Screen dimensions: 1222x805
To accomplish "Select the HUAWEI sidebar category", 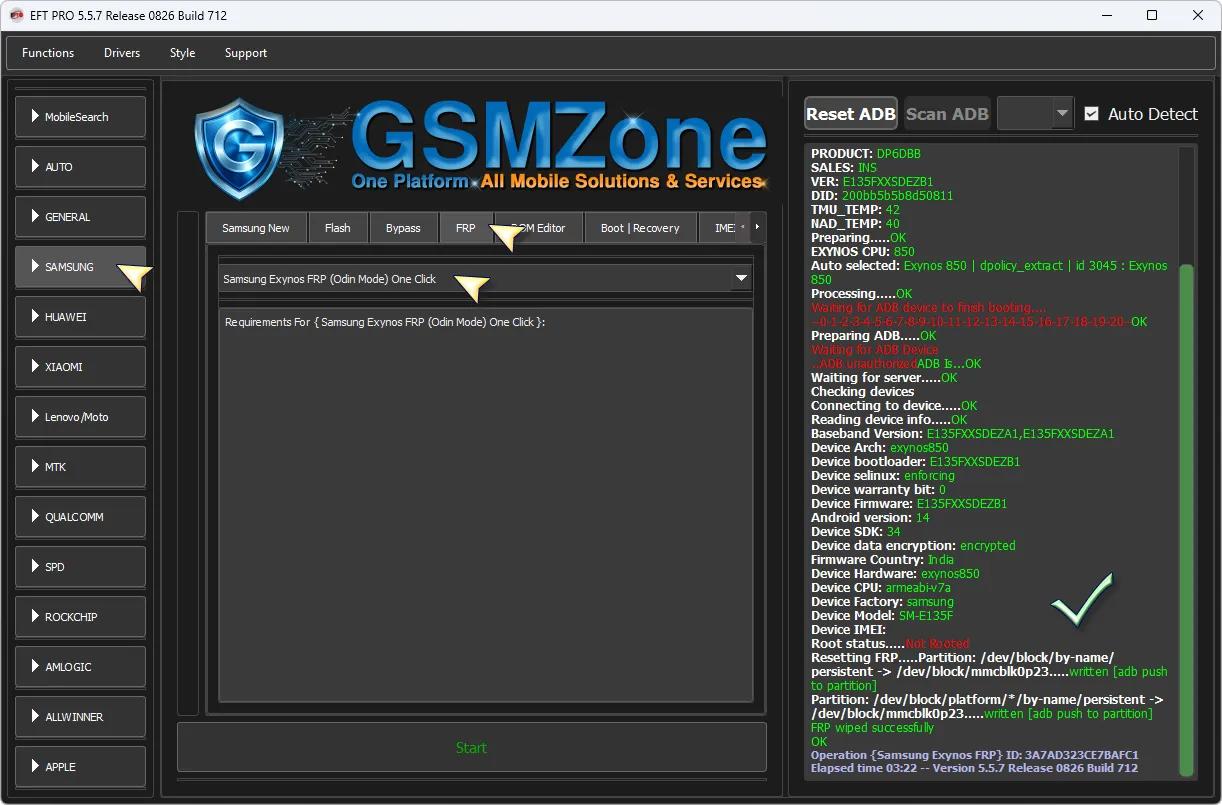I will (80, 317).
